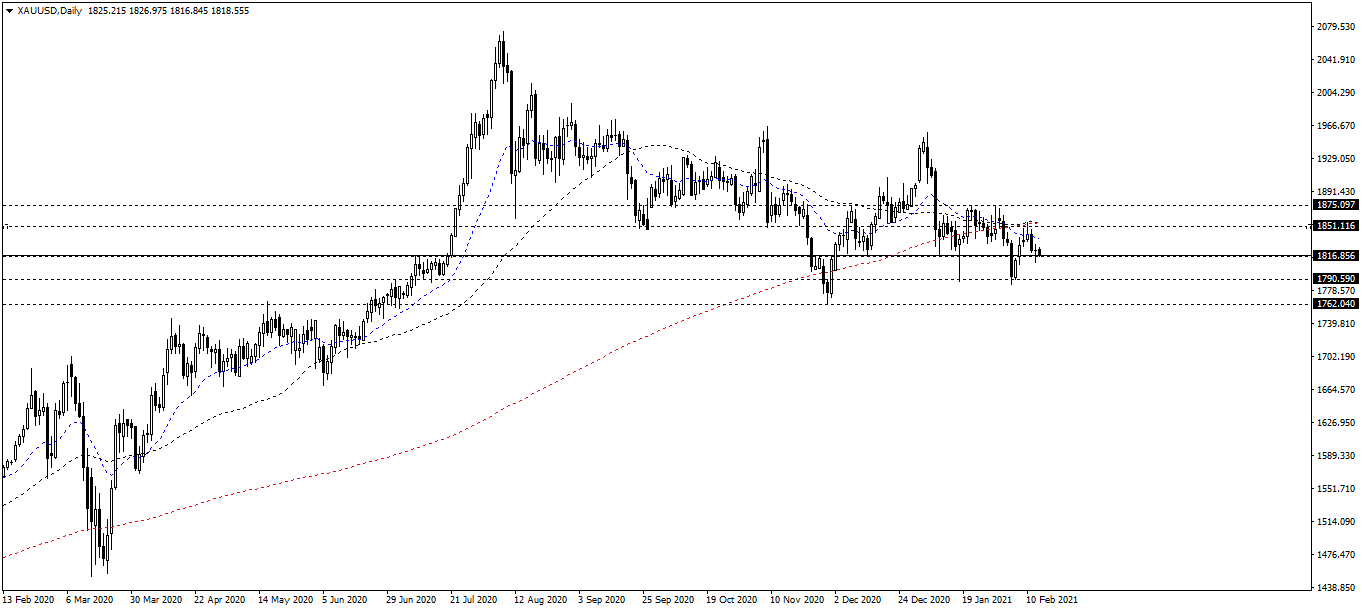1362x611 pixels.
Task: Click the 2079.530 price axis value
Action: pos(1337,27)
